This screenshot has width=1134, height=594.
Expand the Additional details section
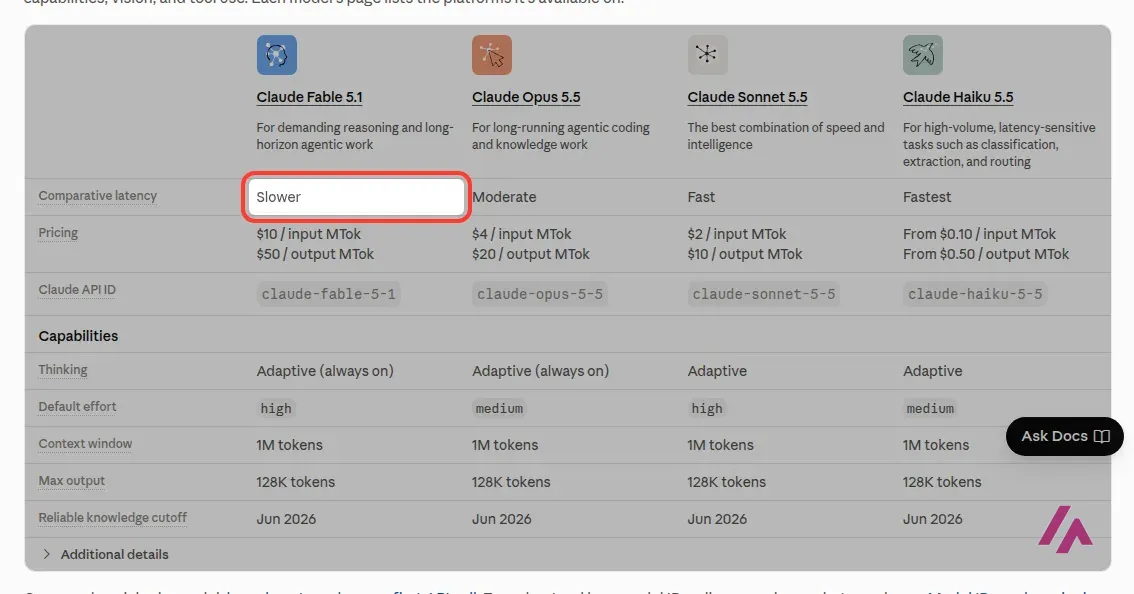pos(106,554)
